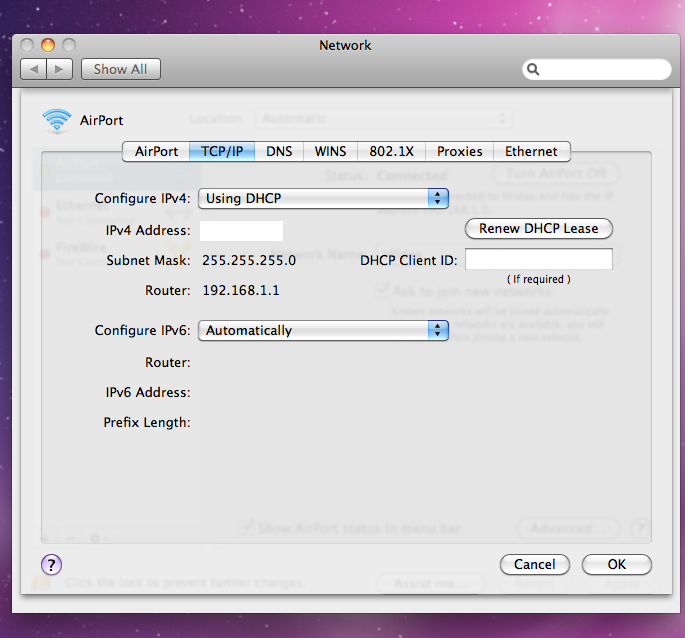Go to the Proxies tab
The height and width of the screenshot is (638, 685).
click(460, 151)
